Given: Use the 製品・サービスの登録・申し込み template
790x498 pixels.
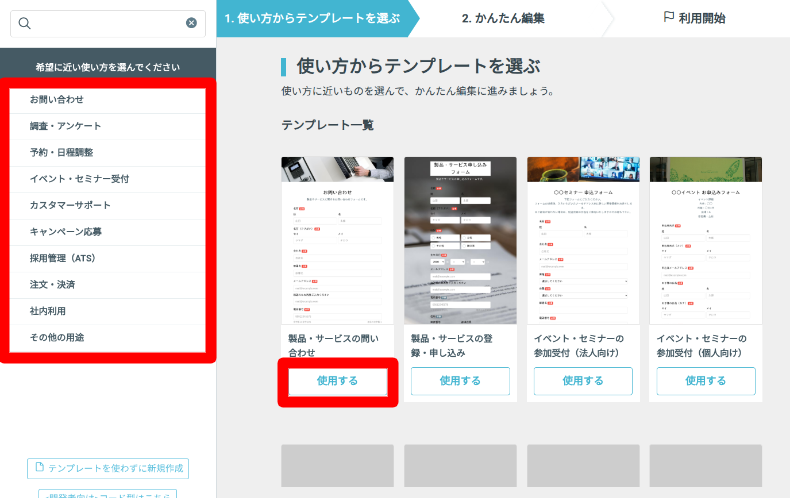Looking at the screenshot, I should 460,381.
